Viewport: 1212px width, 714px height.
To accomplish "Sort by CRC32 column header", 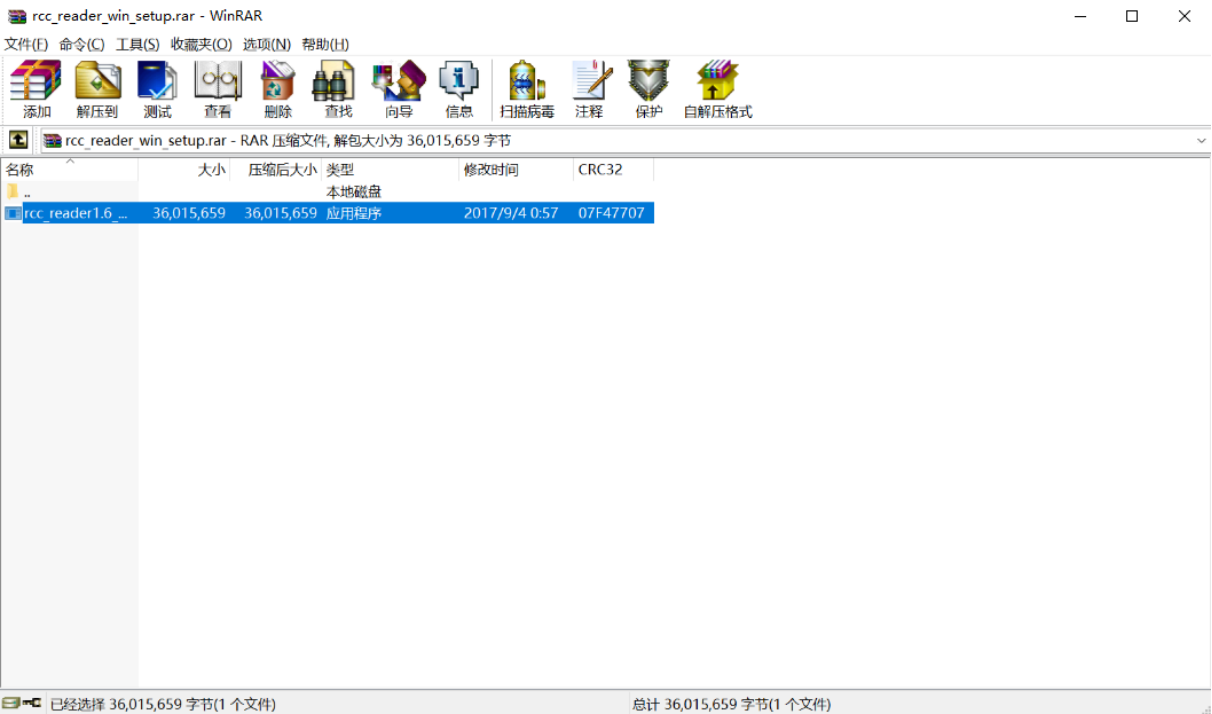I will [x=614, y=169].
